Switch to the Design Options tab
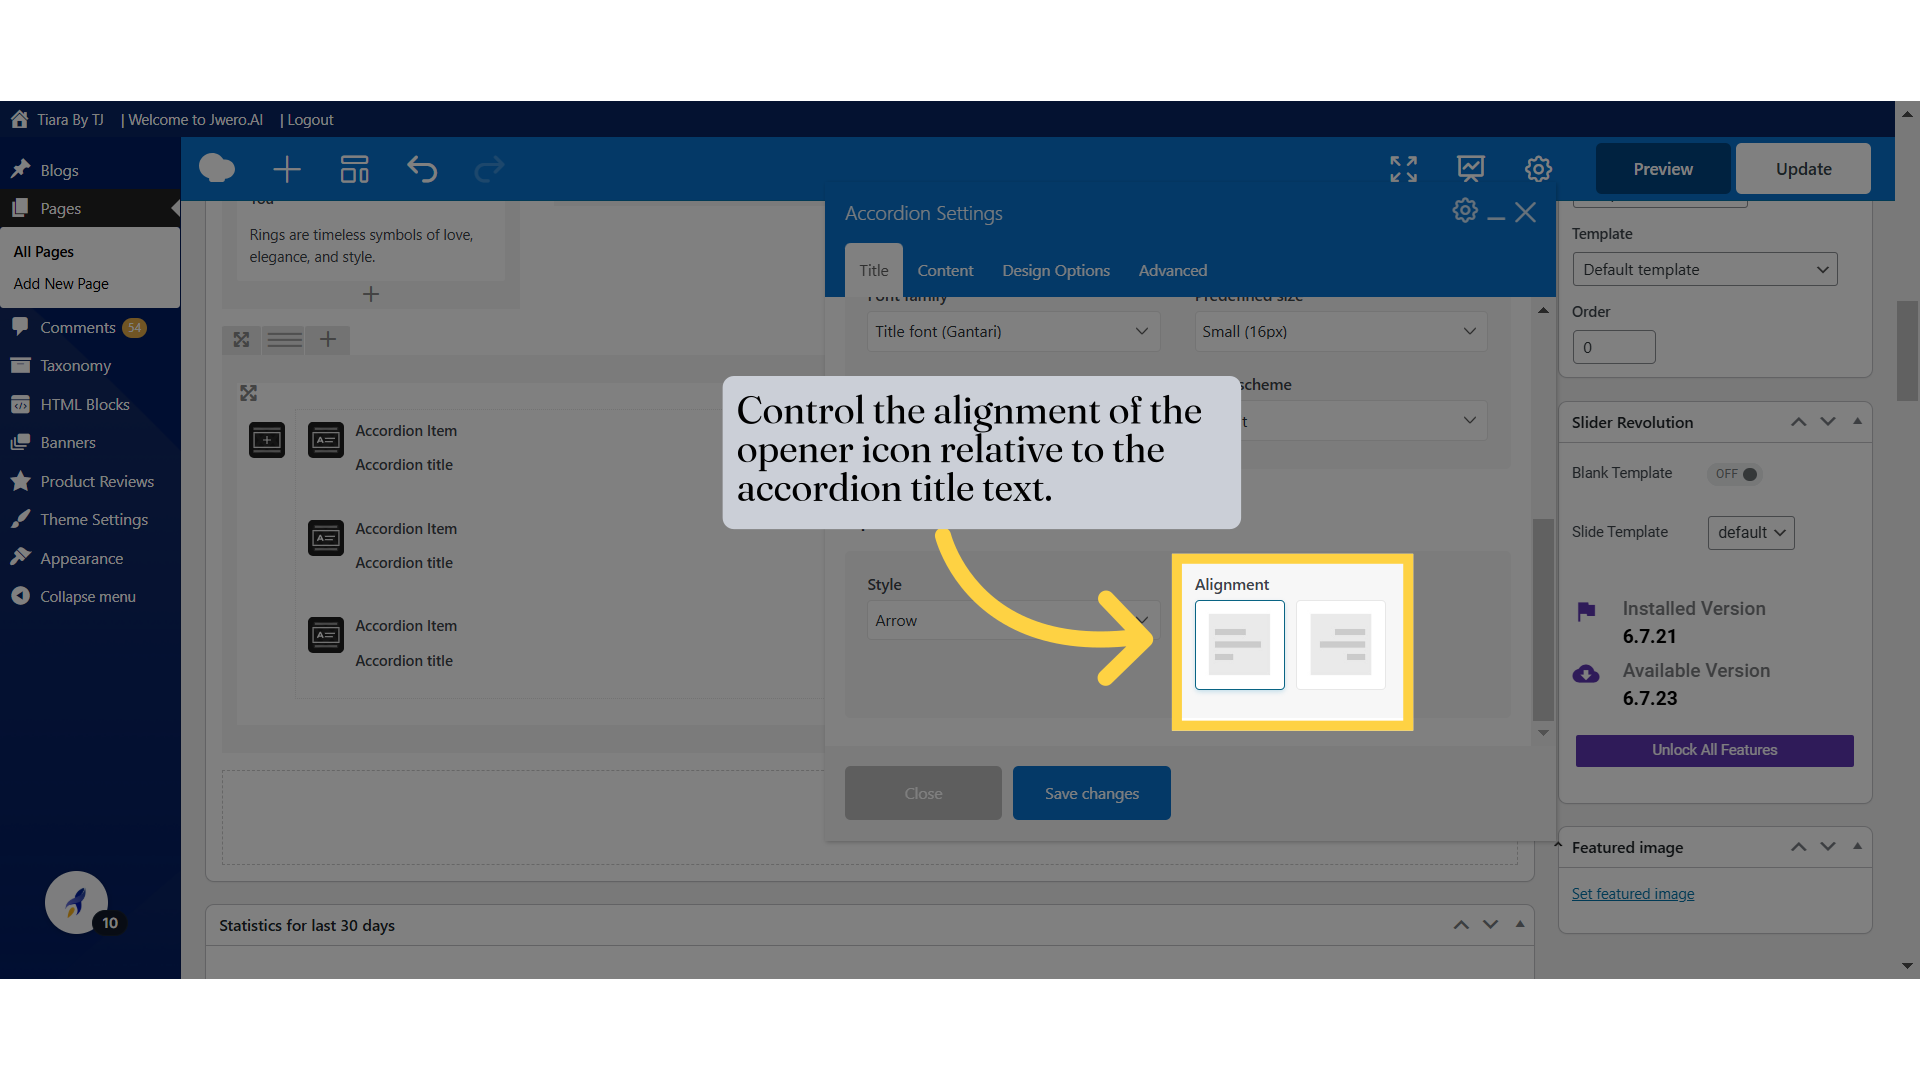 pos(1056,271)
